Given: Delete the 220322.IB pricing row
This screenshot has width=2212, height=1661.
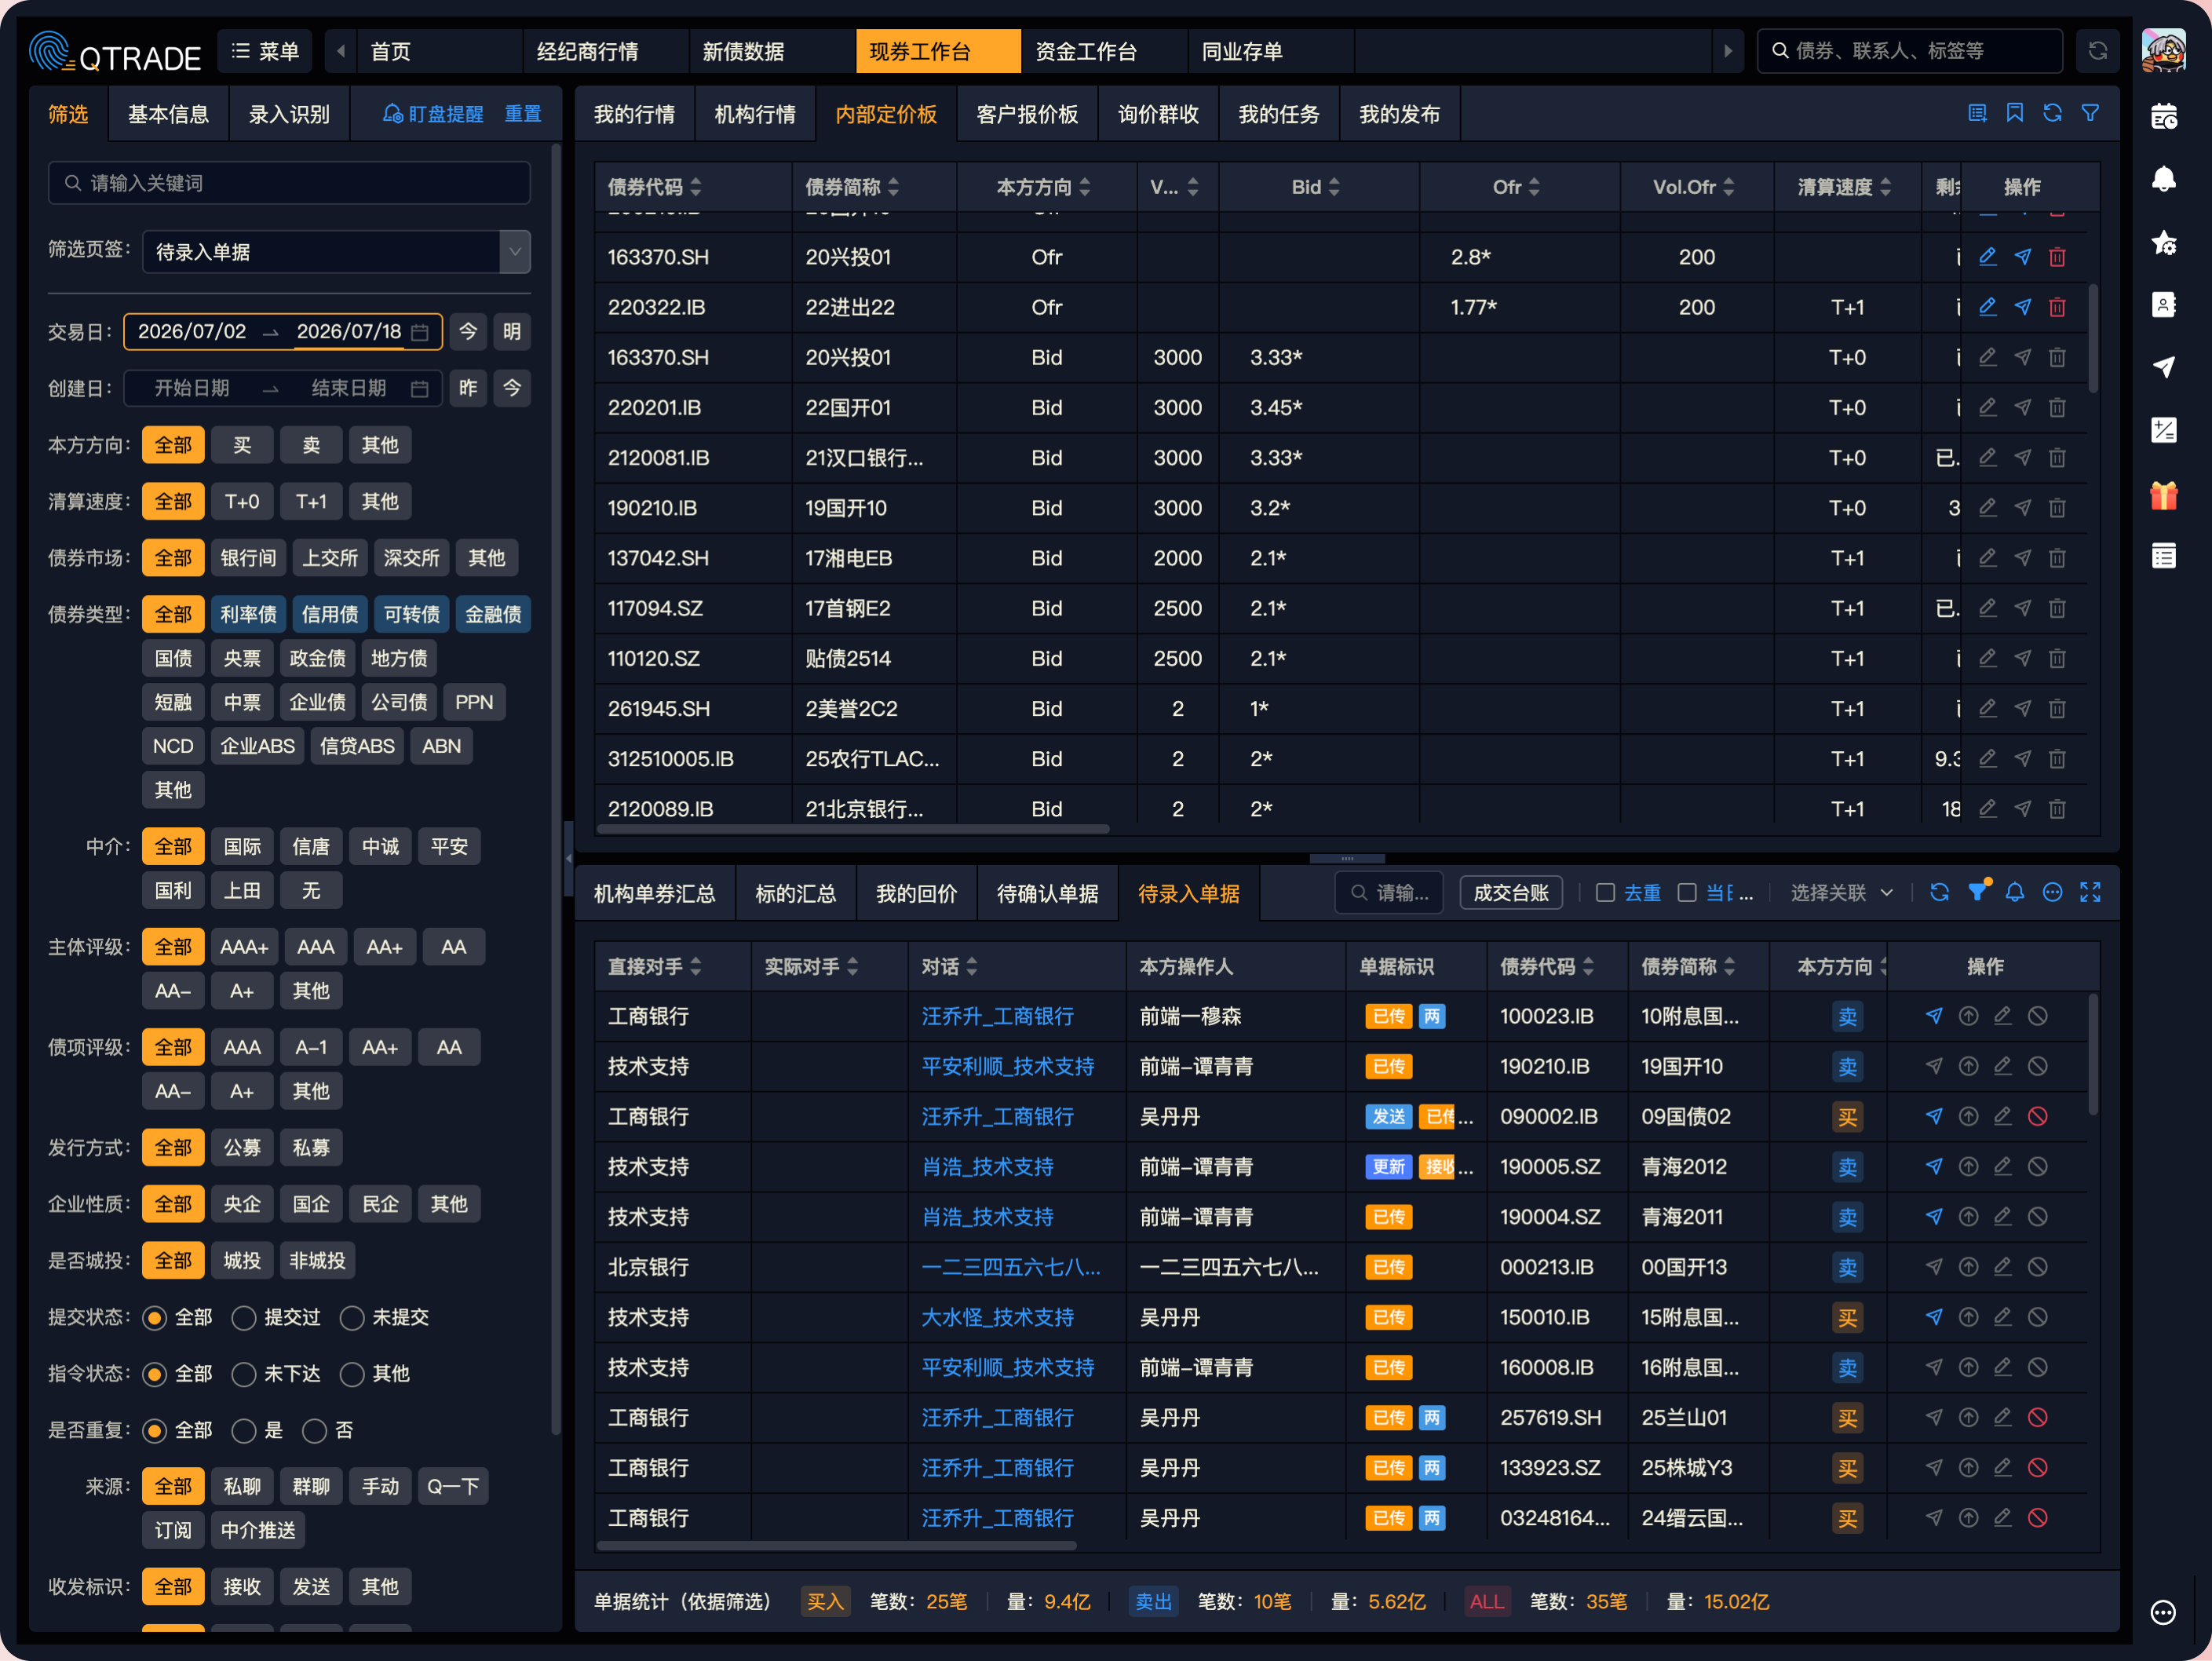Looking at the screenshot, I should point(2057,307).
